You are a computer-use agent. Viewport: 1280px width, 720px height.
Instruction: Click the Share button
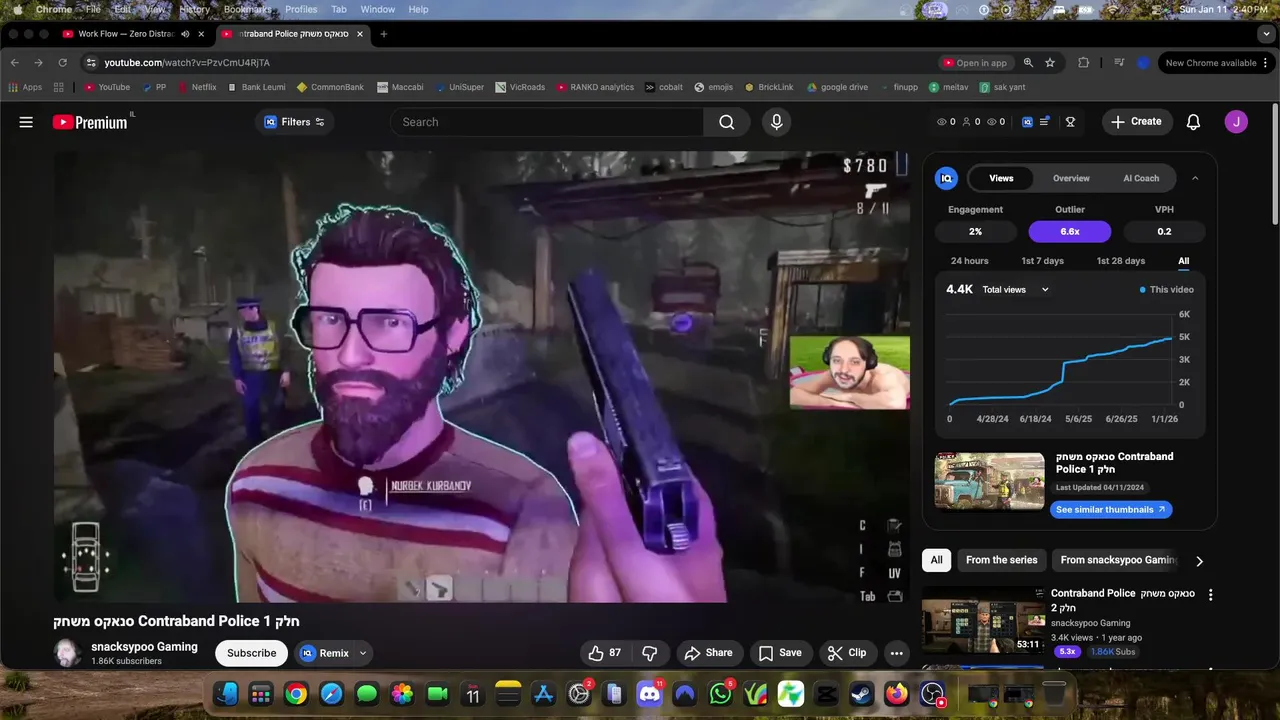point(709,653)
